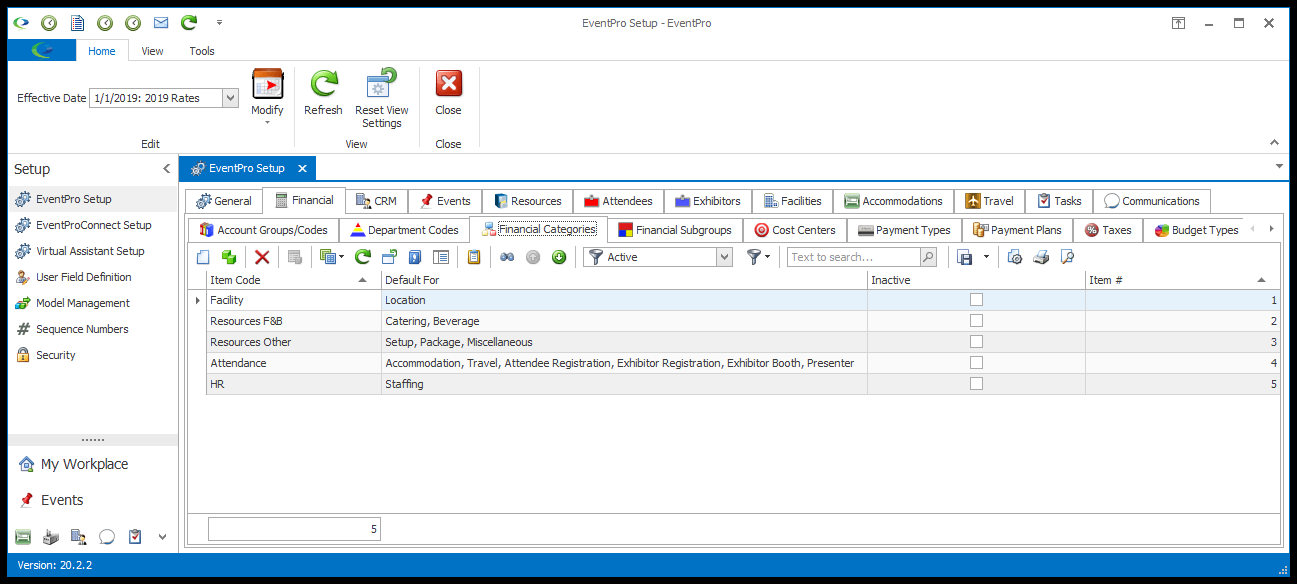
Task: Switch to the Exhibitors setup tab
Action: point(708,201)
